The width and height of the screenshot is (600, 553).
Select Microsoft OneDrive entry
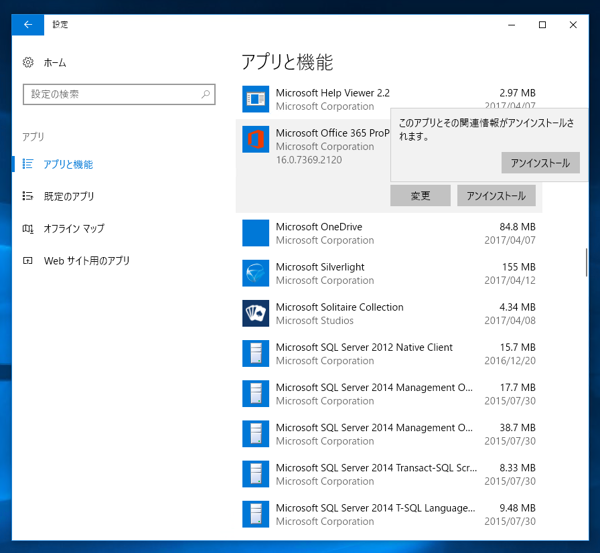[389, 233]
